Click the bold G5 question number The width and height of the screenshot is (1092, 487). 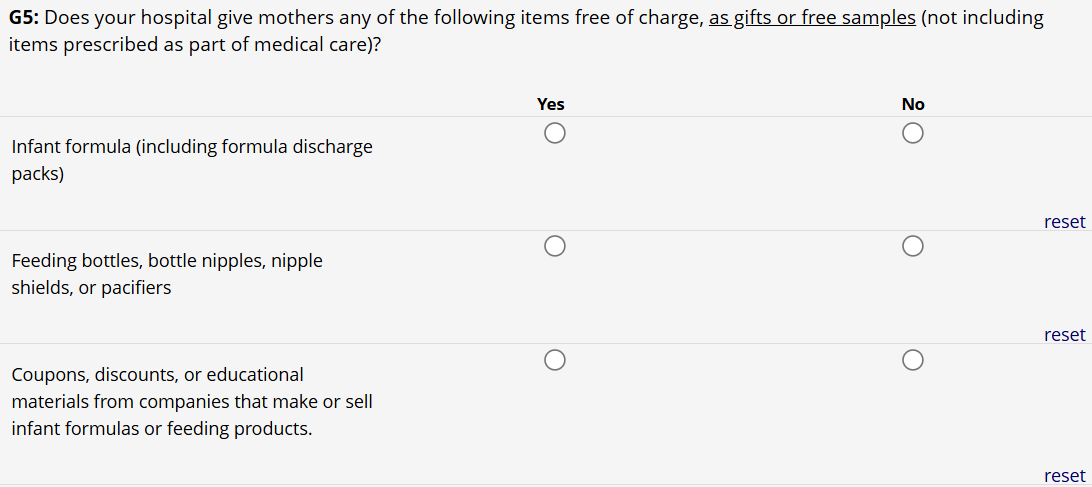[x=26, y=18]
